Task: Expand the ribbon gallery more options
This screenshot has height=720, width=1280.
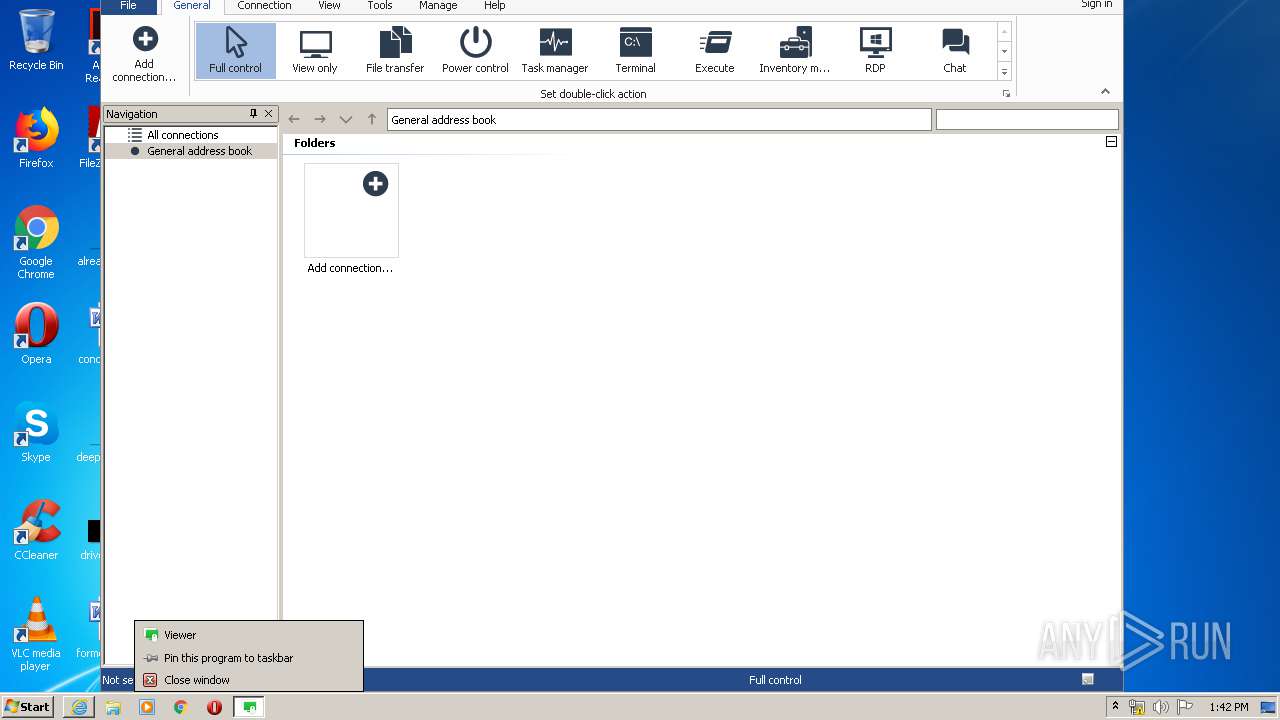Action: coord(1004,72)
